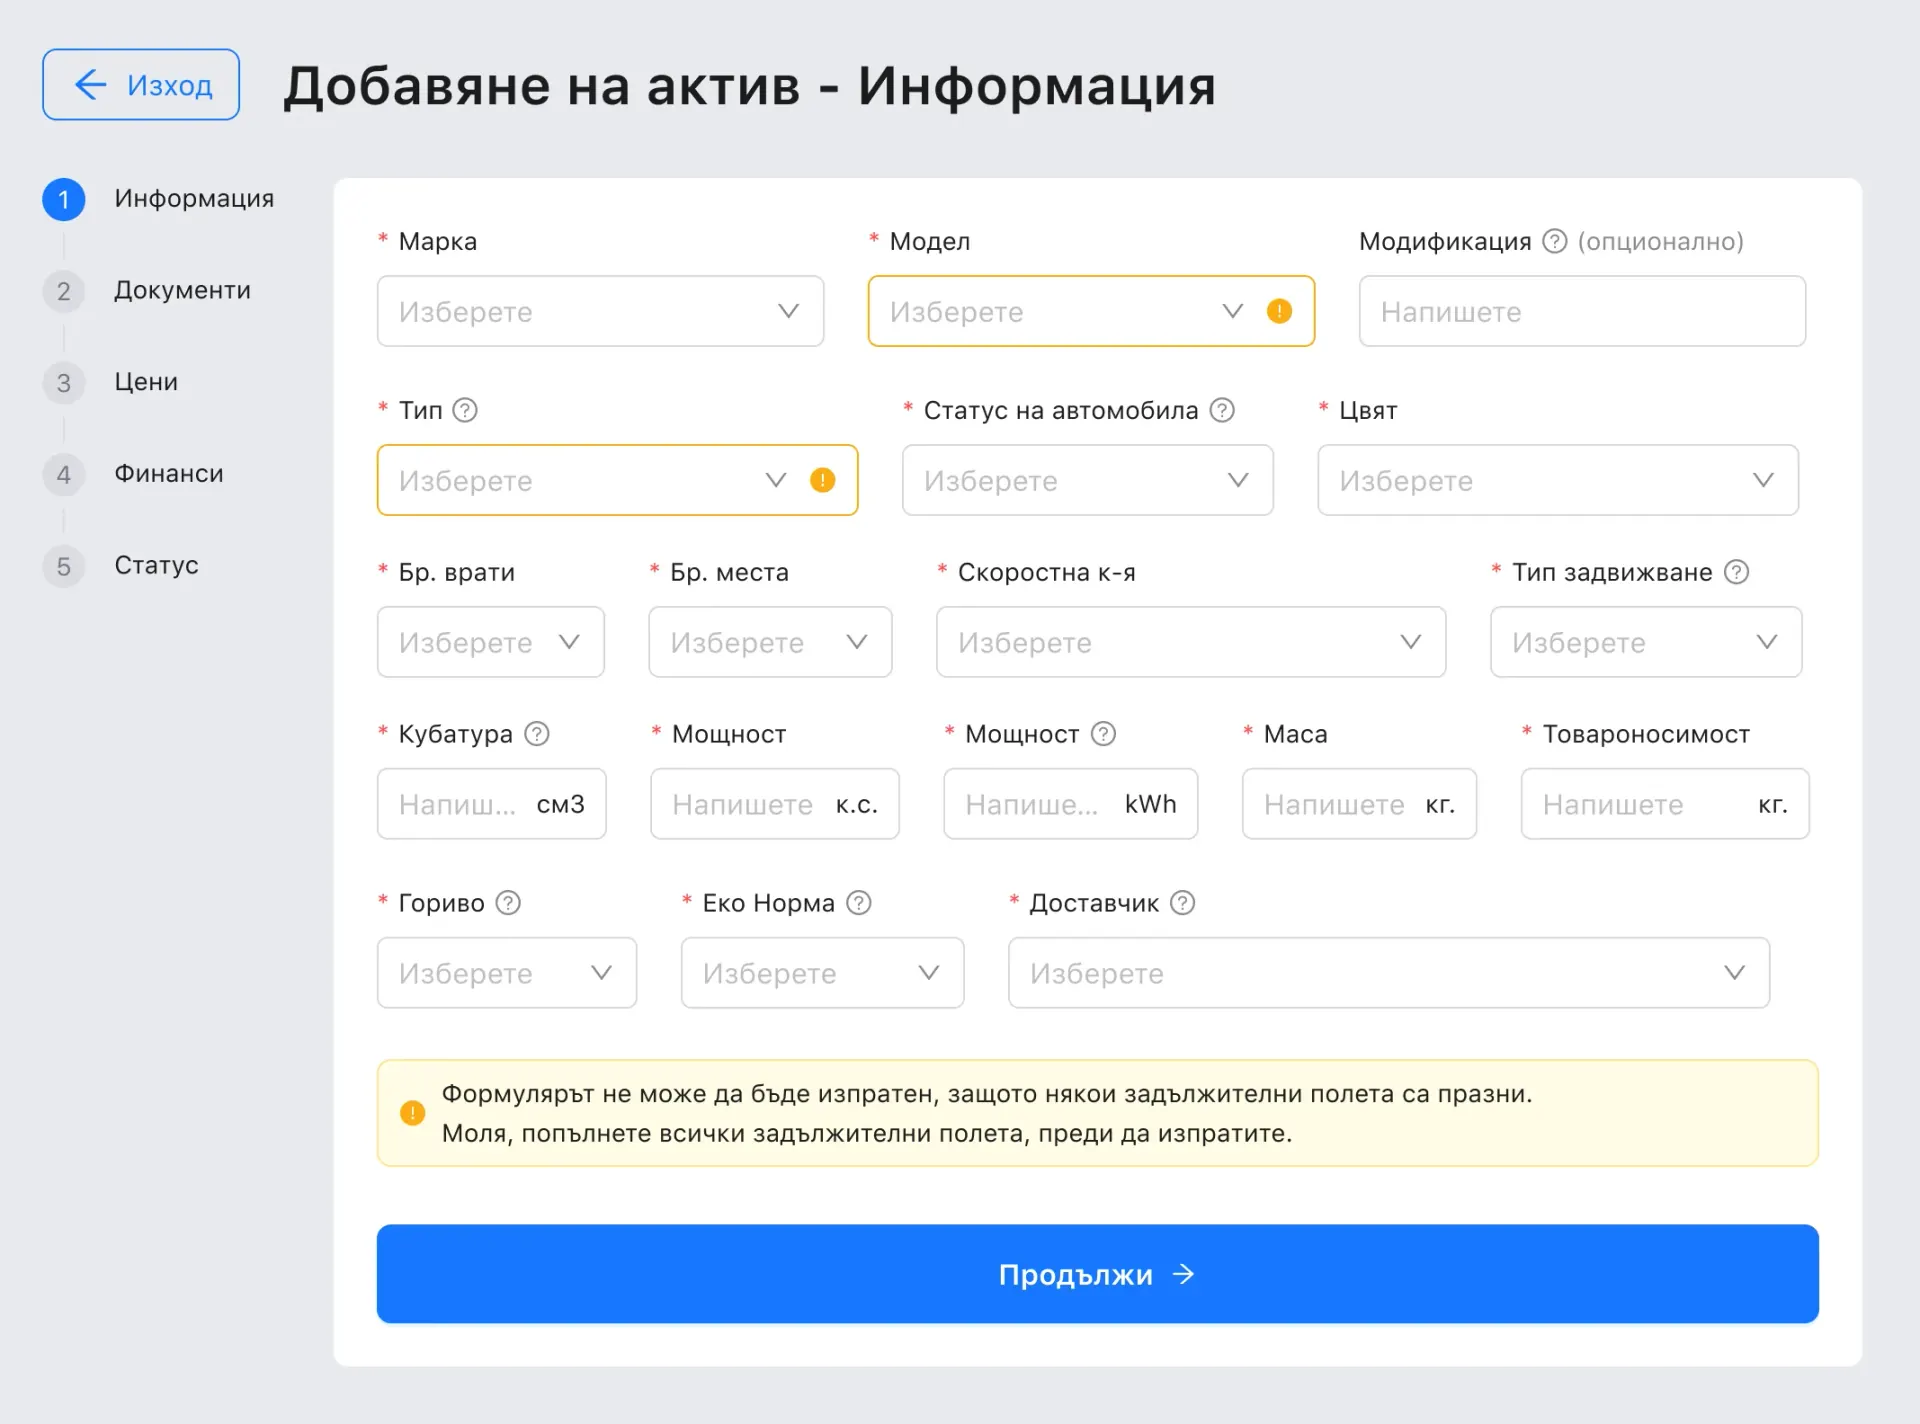Click the help icon next to Еко Норма

coord(859,903)
